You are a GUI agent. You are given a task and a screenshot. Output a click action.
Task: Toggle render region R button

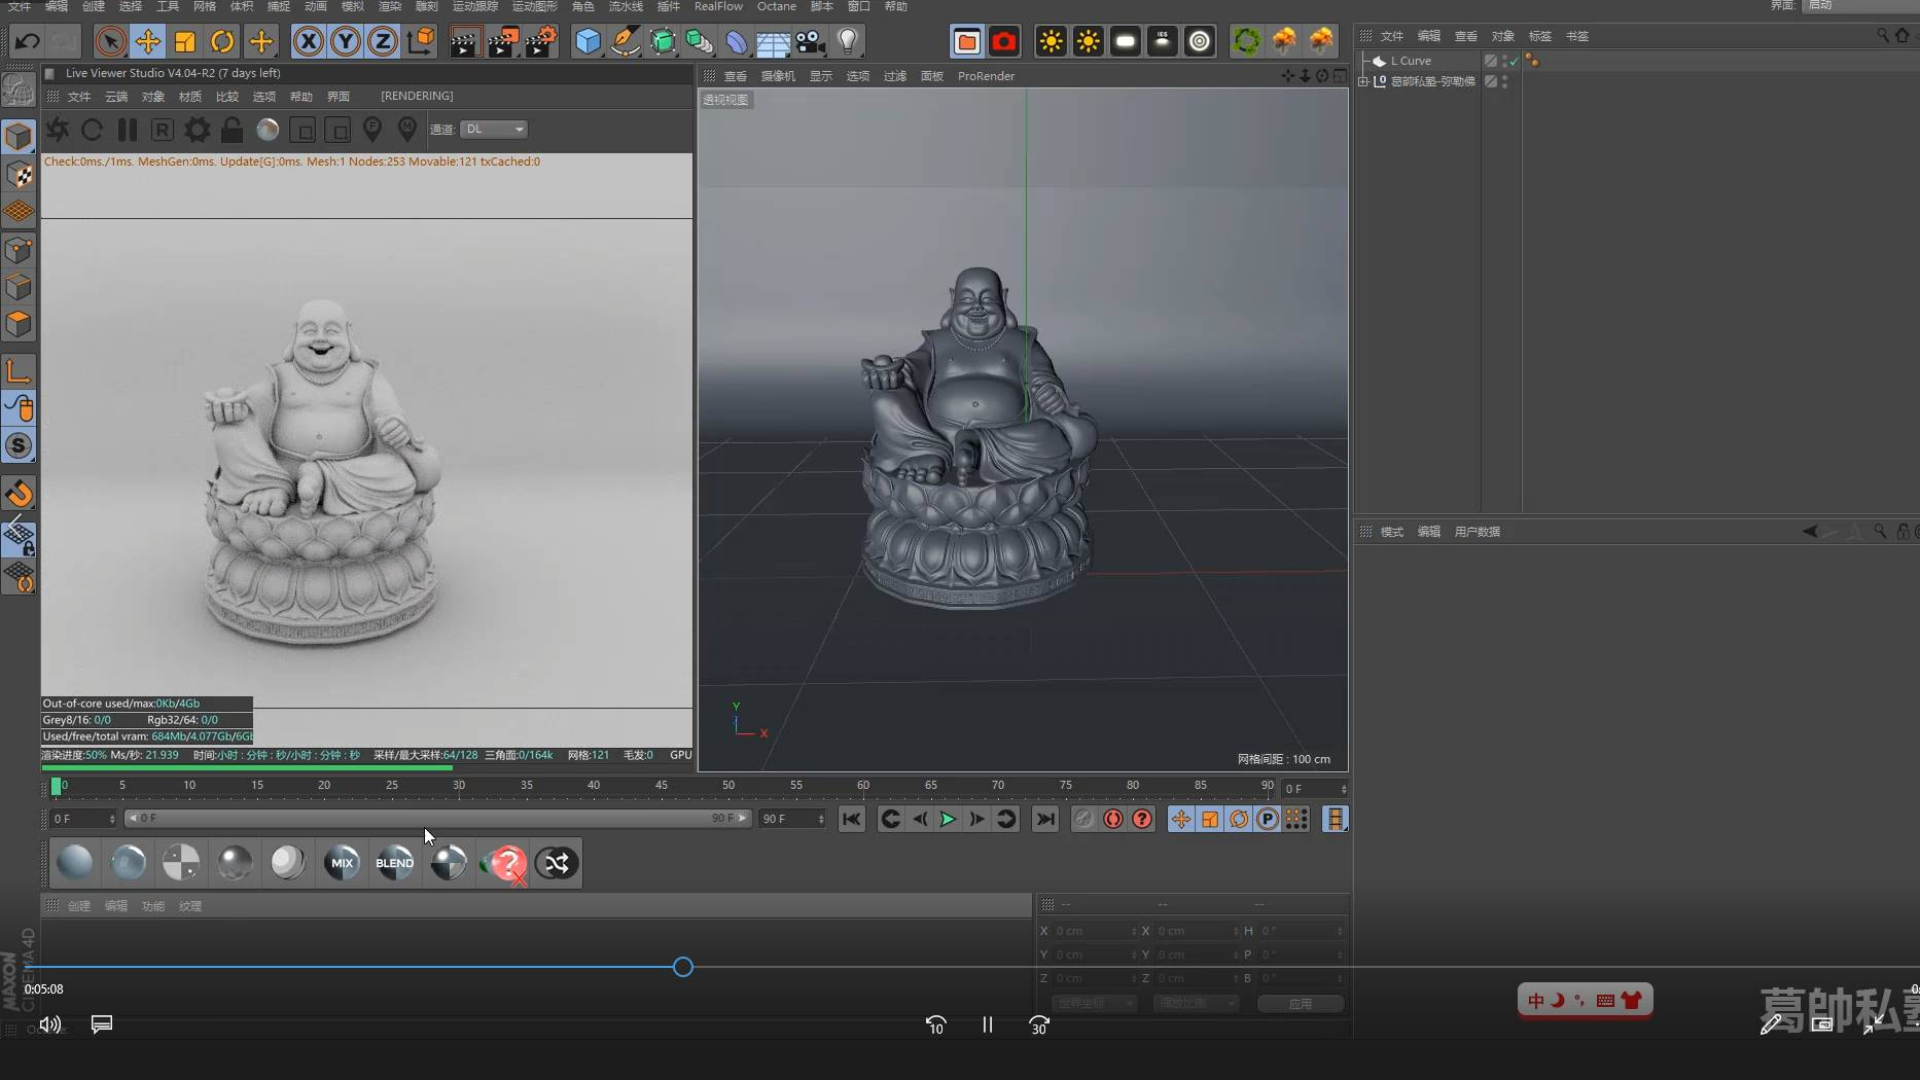click(x=162, y=129)
